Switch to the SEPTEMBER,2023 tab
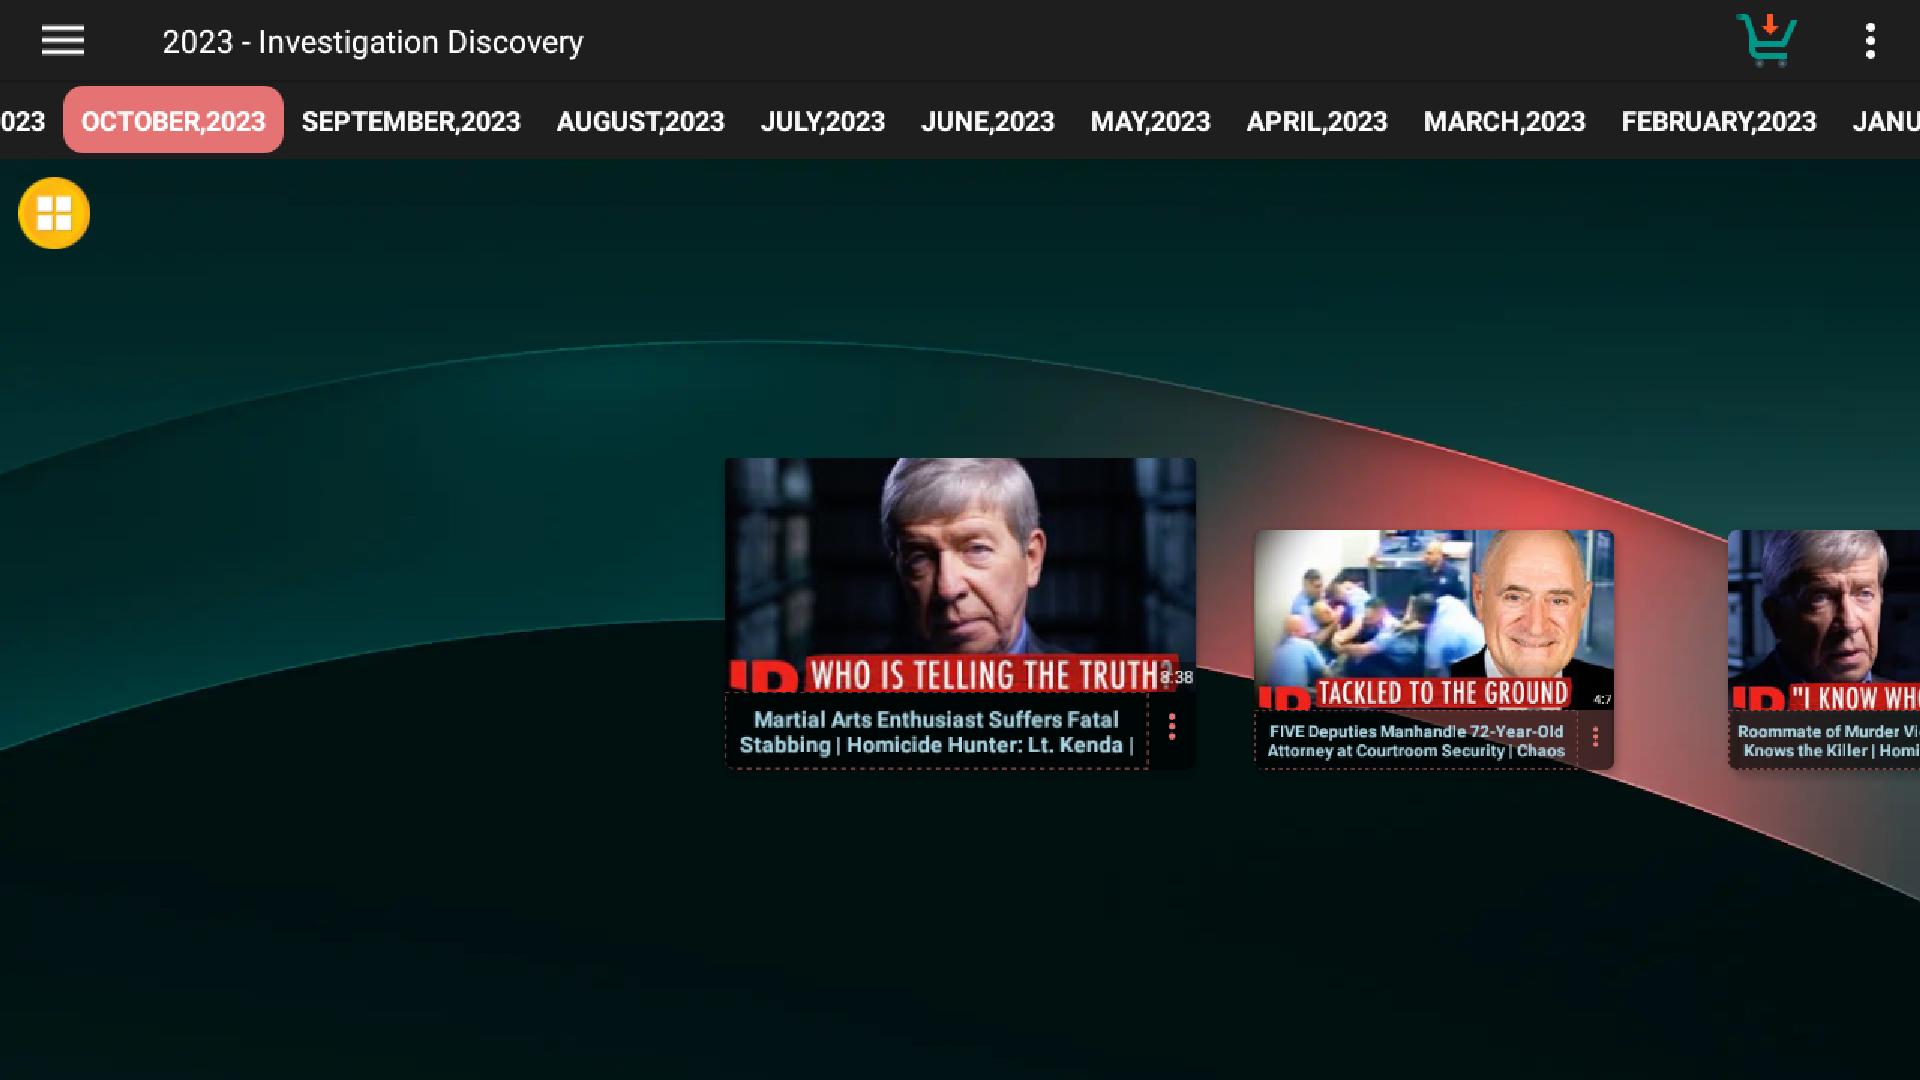1920x1080 pixels. click(x=411, y=121)
